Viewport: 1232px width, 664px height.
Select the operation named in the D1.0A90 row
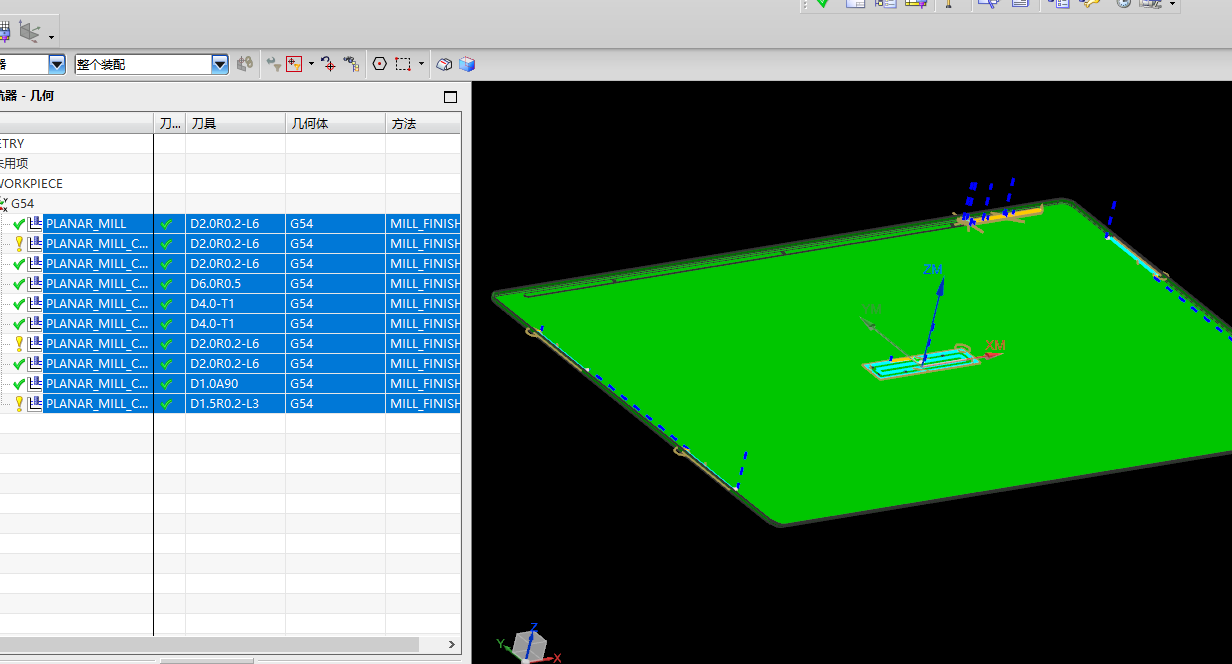pos(97,384)
